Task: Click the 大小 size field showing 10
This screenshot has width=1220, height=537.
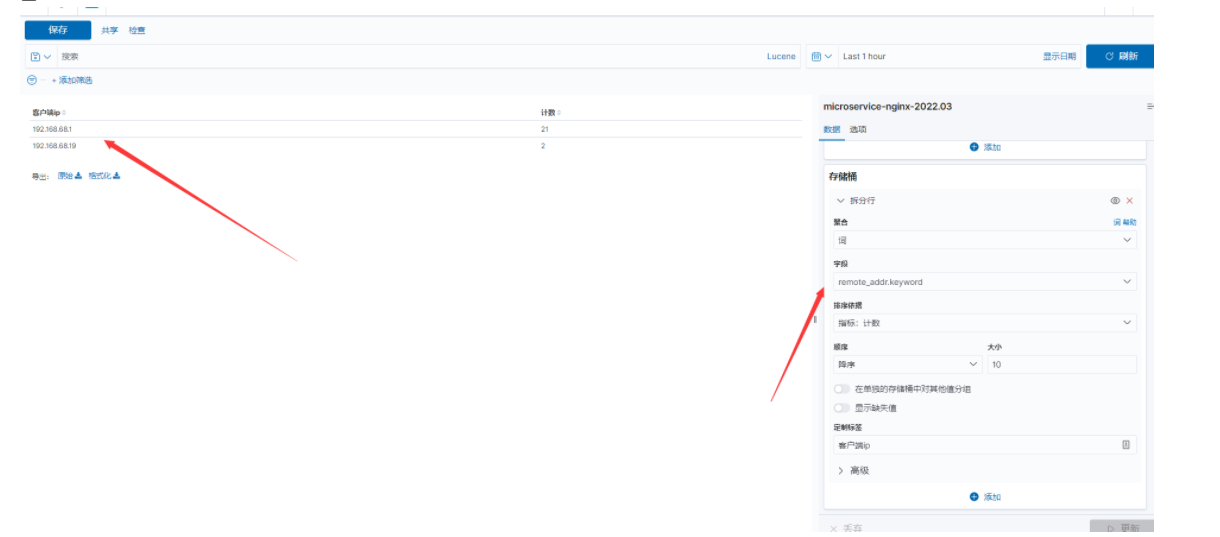Action: (1061, 365)
